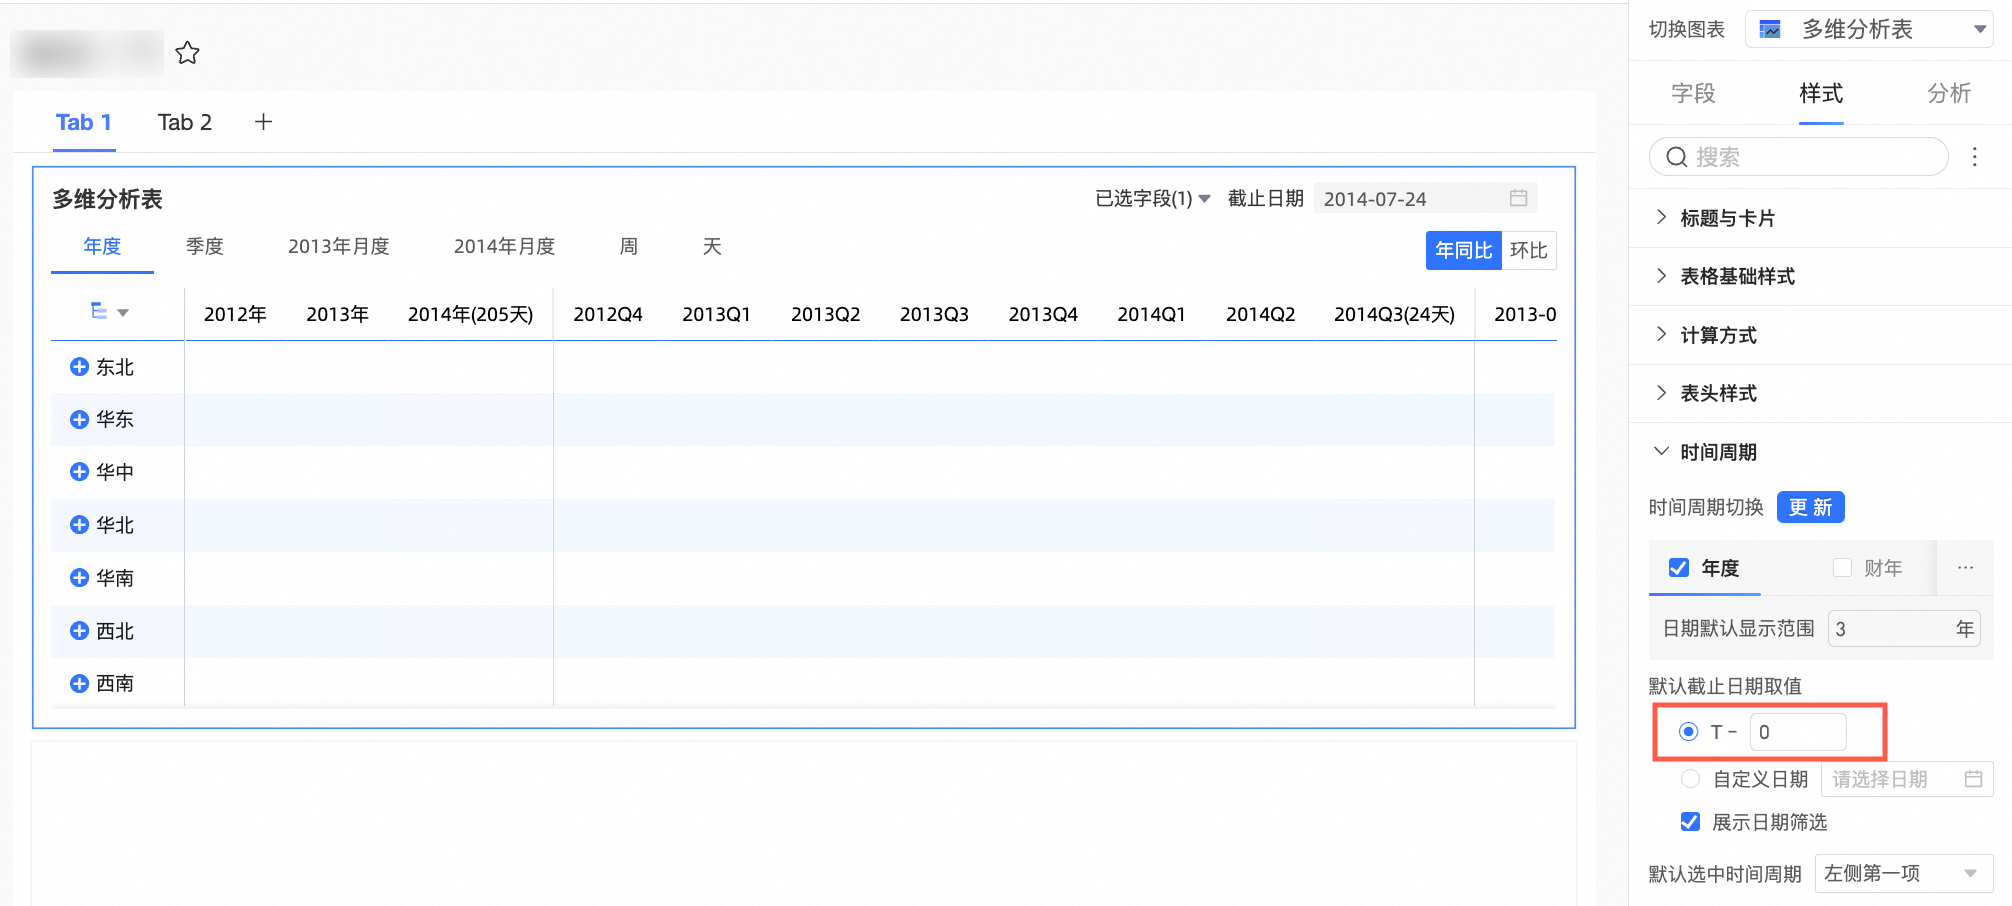Select the 天 period tab
The width and height of the screenshot is (2012, 906).
tap(712, 246)
